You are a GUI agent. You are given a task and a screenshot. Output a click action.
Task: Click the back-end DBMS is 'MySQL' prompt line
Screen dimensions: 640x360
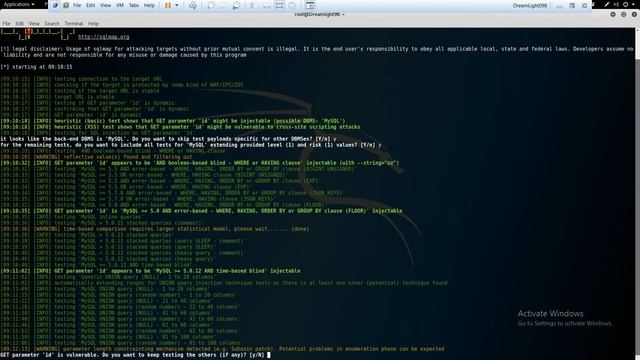[168, 139]
